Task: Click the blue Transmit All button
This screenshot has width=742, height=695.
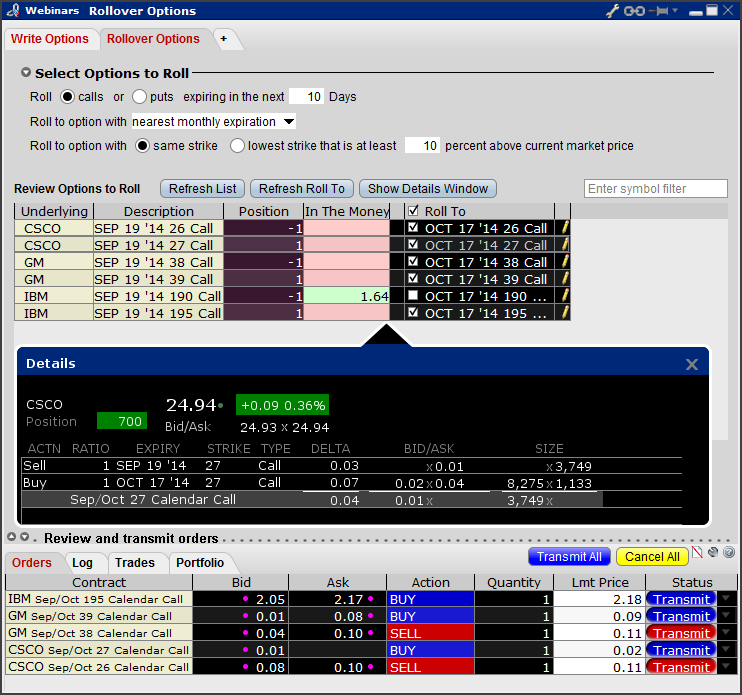Action: (569, 557)
